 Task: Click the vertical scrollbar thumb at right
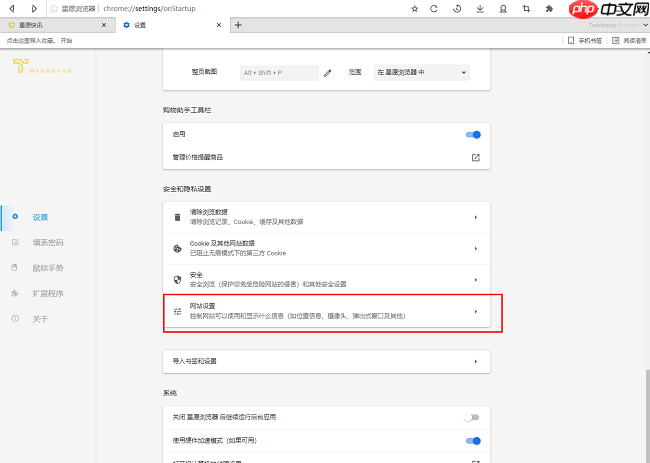point(647,415)
